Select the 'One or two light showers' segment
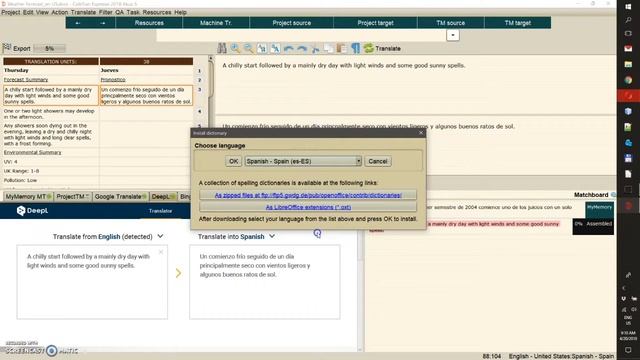The width and height of the screenshot is (640, 360). pos(51,114)
